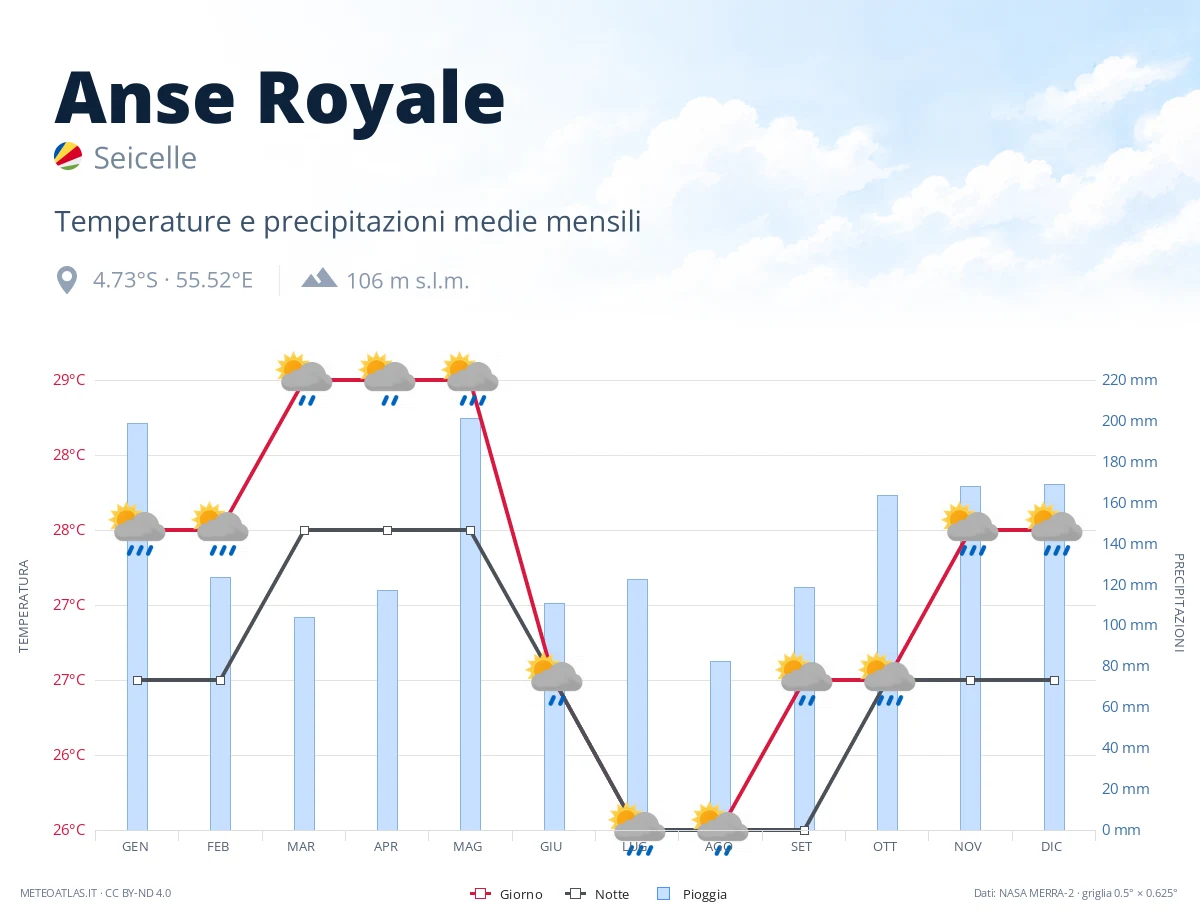1200x920 pixels.
Task: Click the May weather icon
Action: (x=471, y=379)
